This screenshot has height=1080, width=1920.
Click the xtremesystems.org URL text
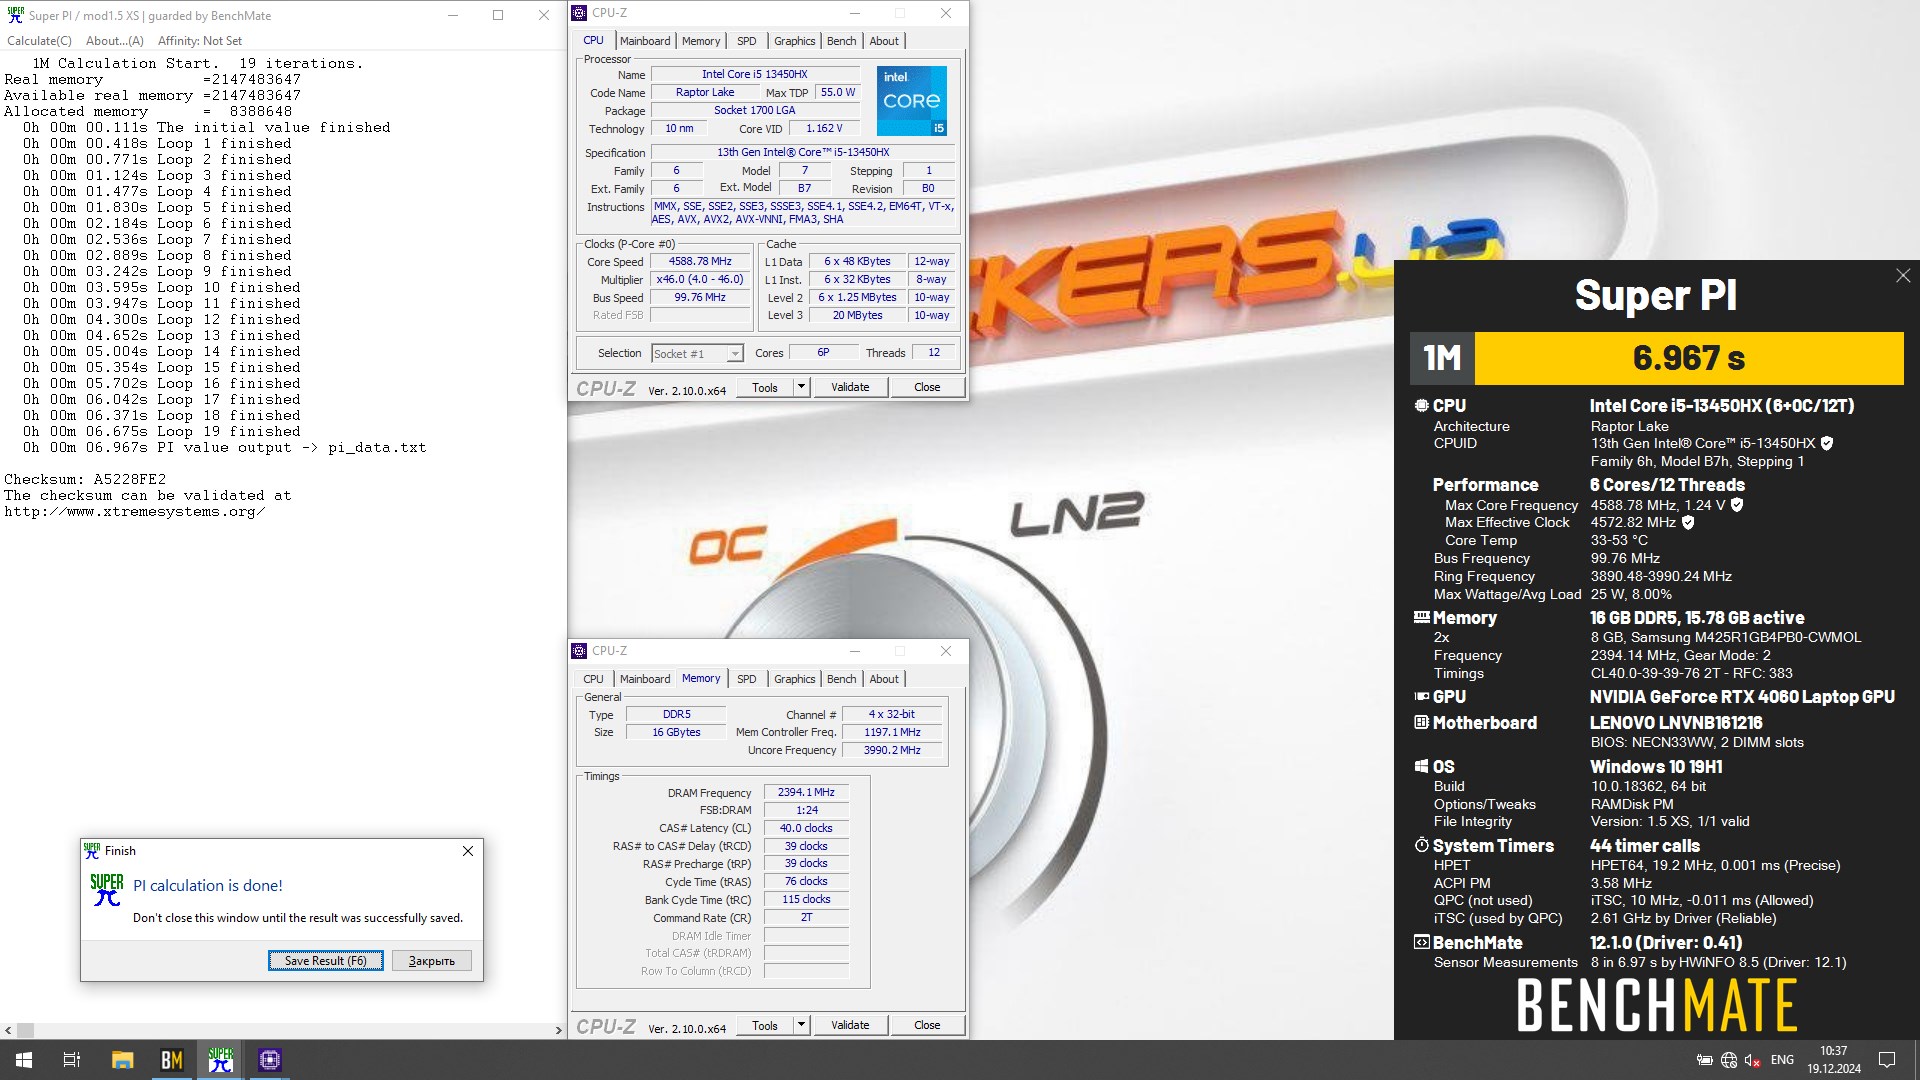tap(135, 511)
